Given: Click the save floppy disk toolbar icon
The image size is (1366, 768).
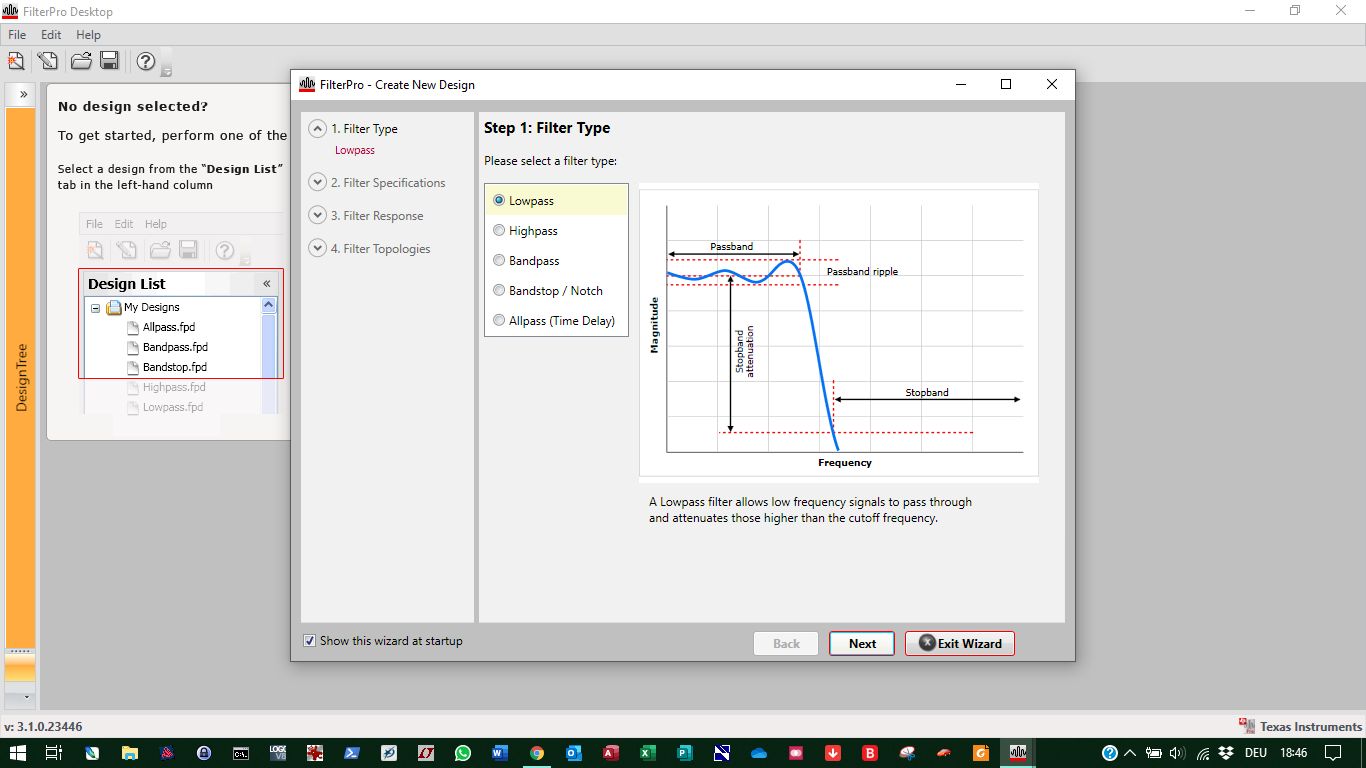Looking at the screenshot, I should (x=110, y=61).
